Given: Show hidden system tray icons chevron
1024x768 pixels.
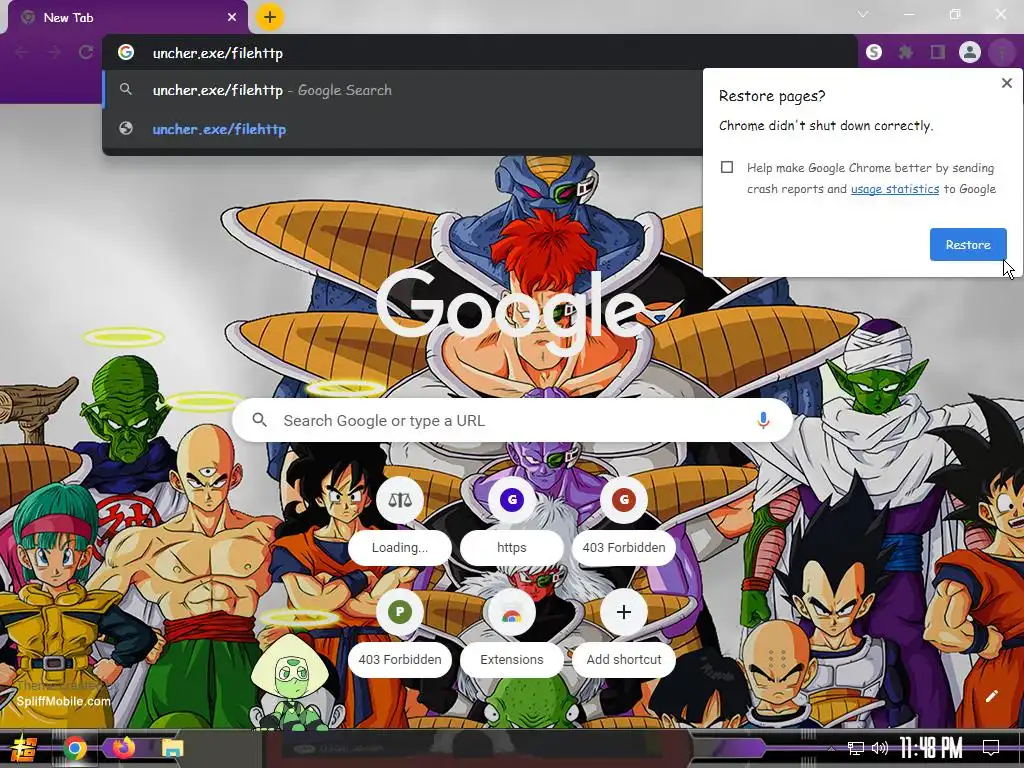Looking at the screenshot, I should [831, 748].
